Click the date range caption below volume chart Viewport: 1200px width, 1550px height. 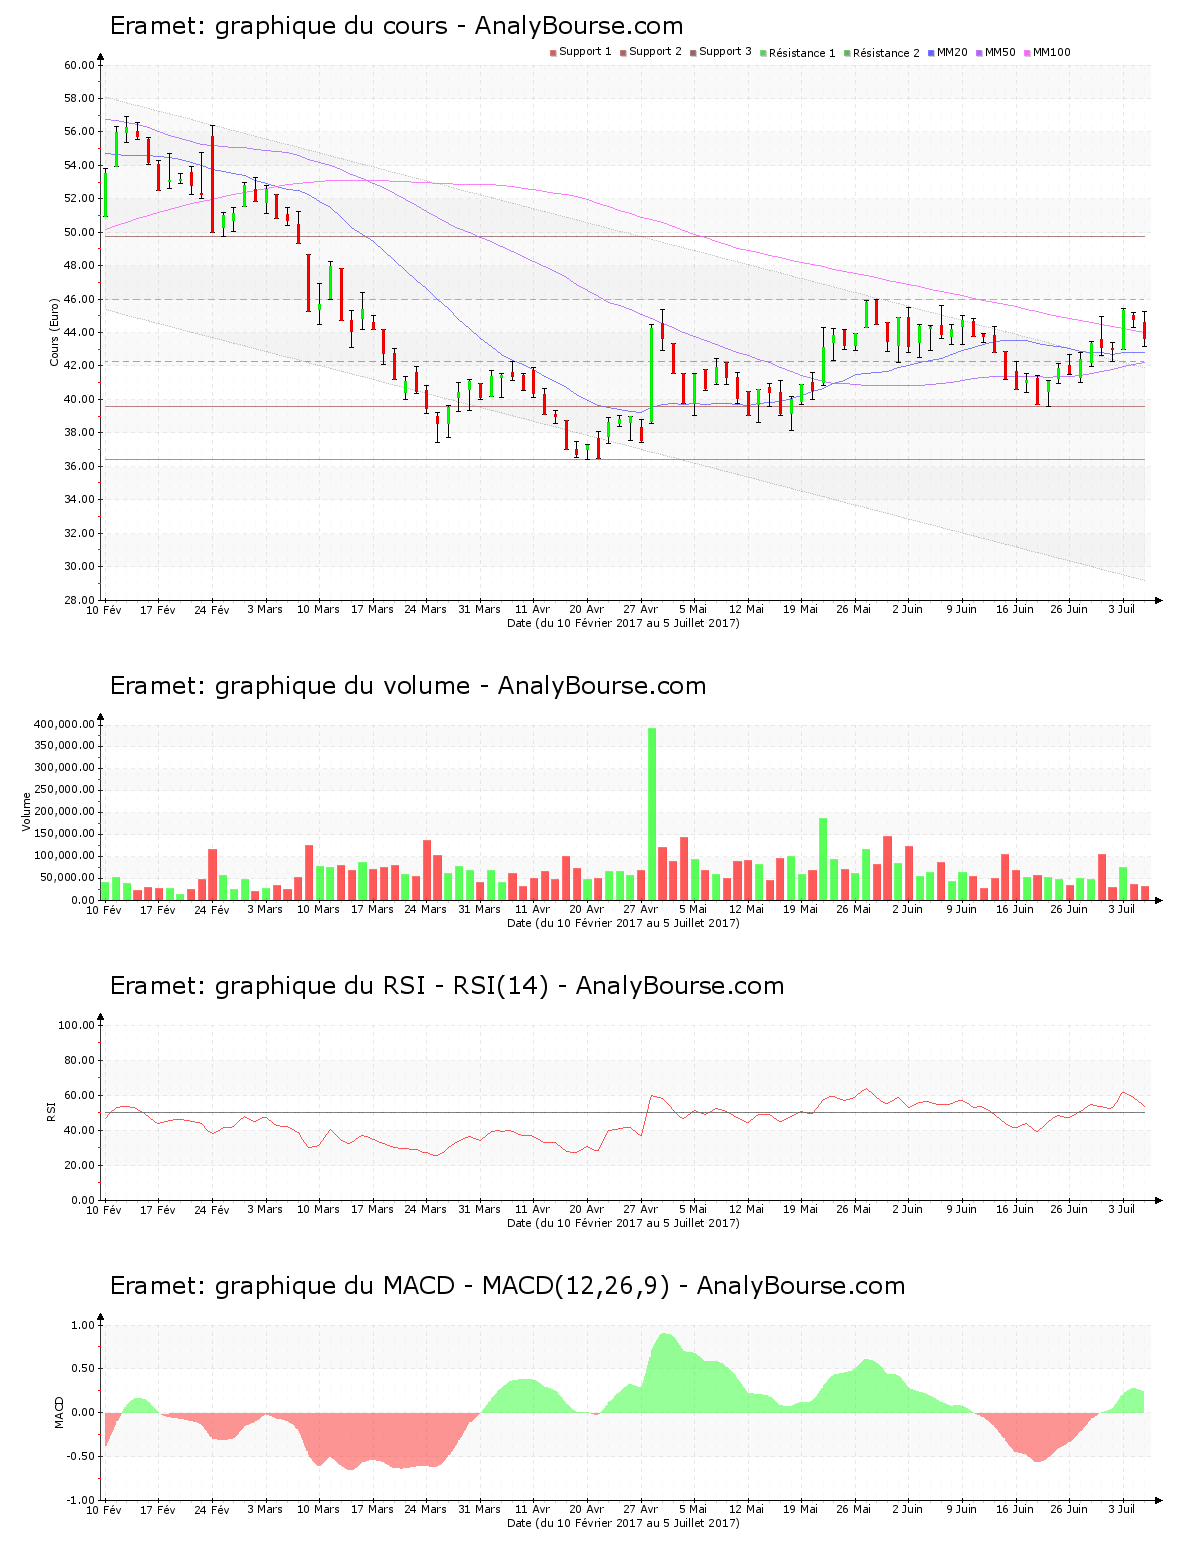click(623, 922)
